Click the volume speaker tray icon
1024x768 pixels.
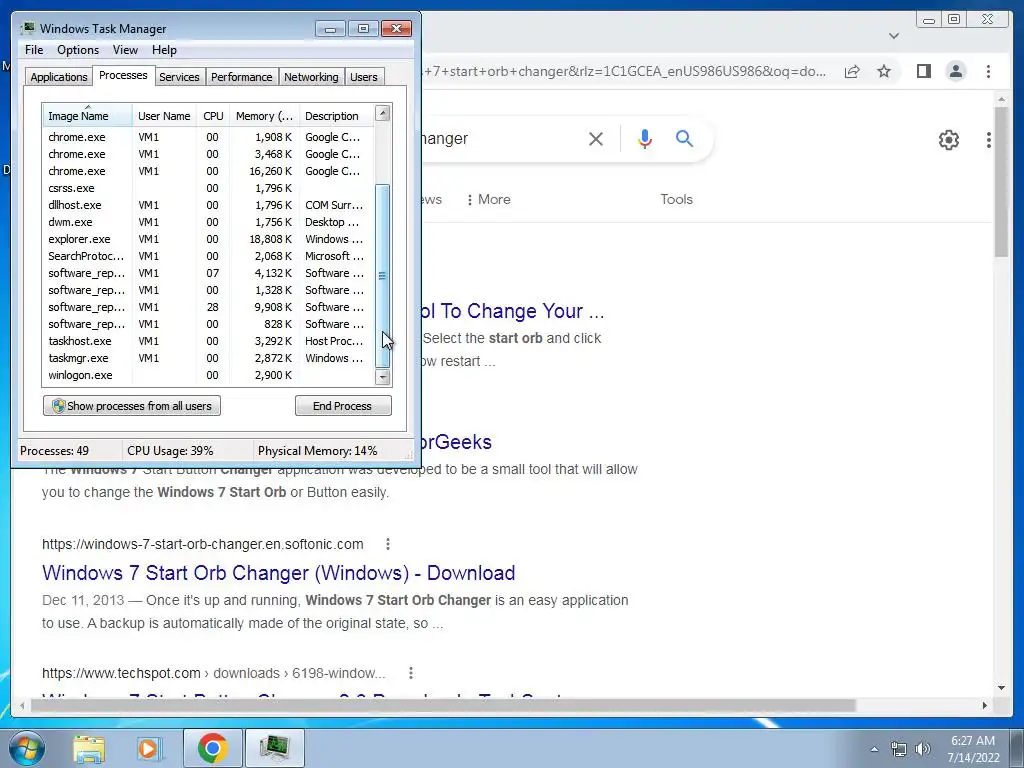(923, 750)
